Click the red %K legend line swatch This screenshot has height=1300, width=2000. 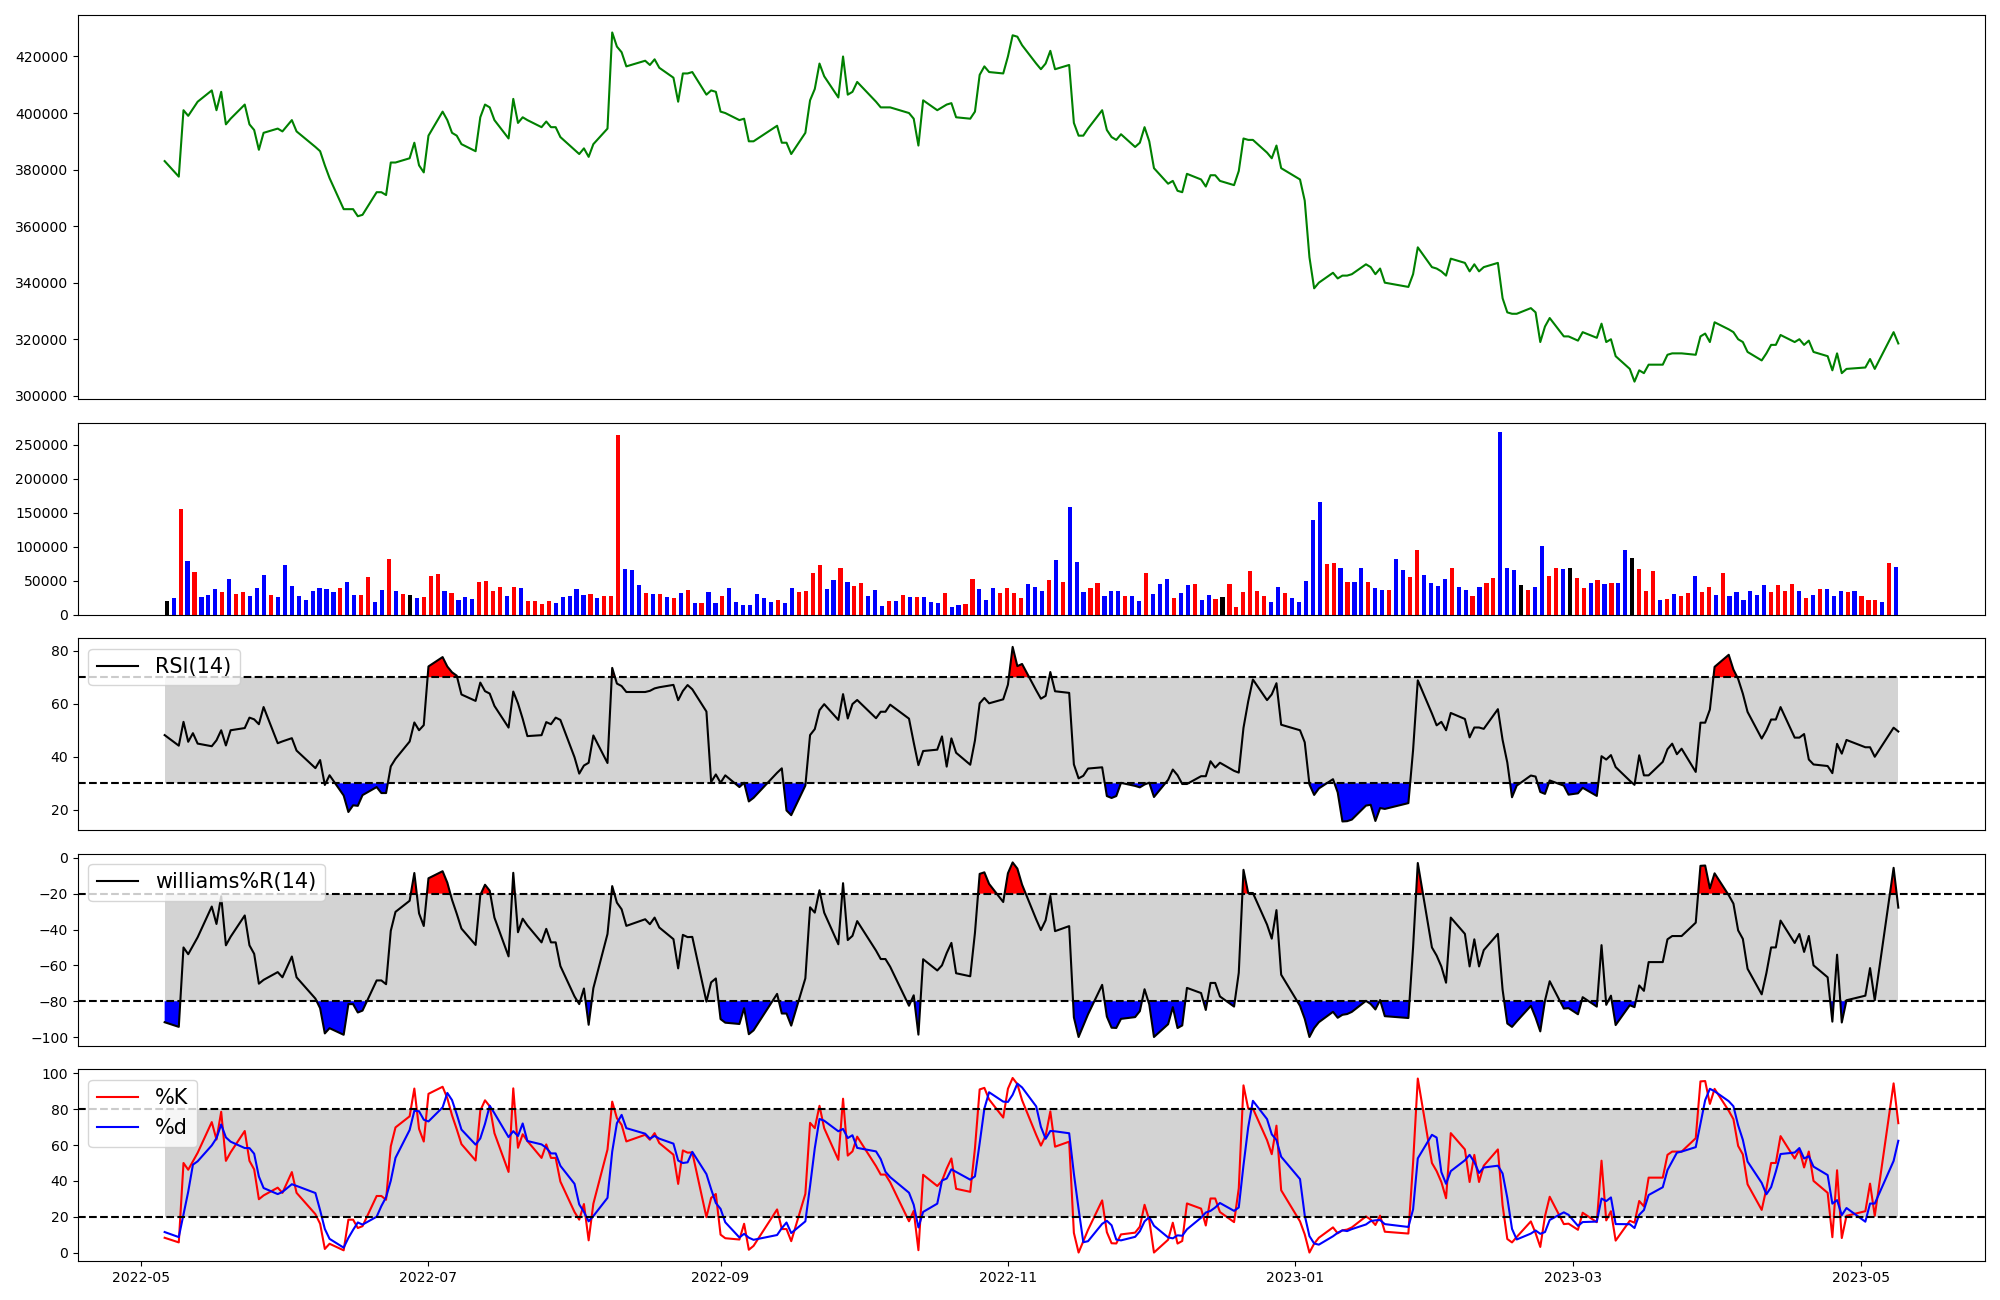click(x=117, y=1097)
